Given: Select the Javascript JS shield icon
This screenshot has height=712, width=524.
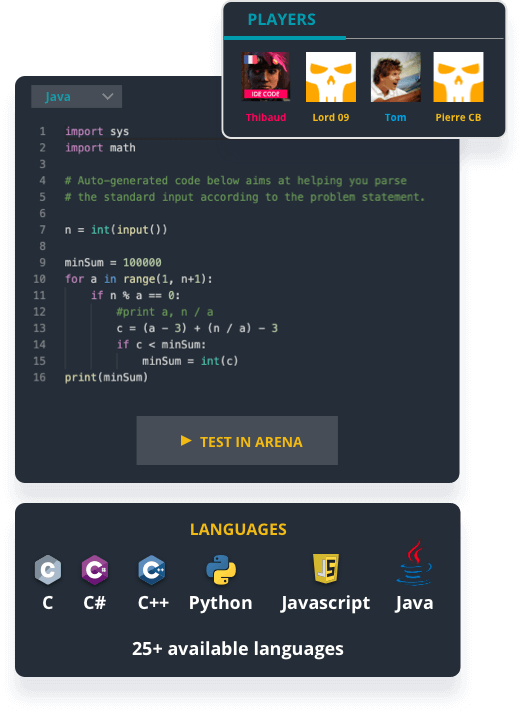Looking at the screenshot, I should tap(326, 568).
